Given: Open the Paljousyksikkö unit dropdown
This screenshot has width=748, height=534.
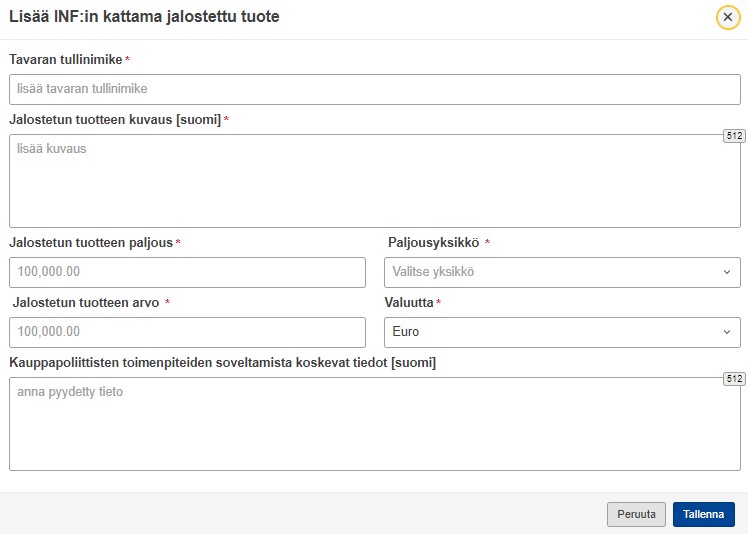Looking at the screenshot, I should pos(562,272).
